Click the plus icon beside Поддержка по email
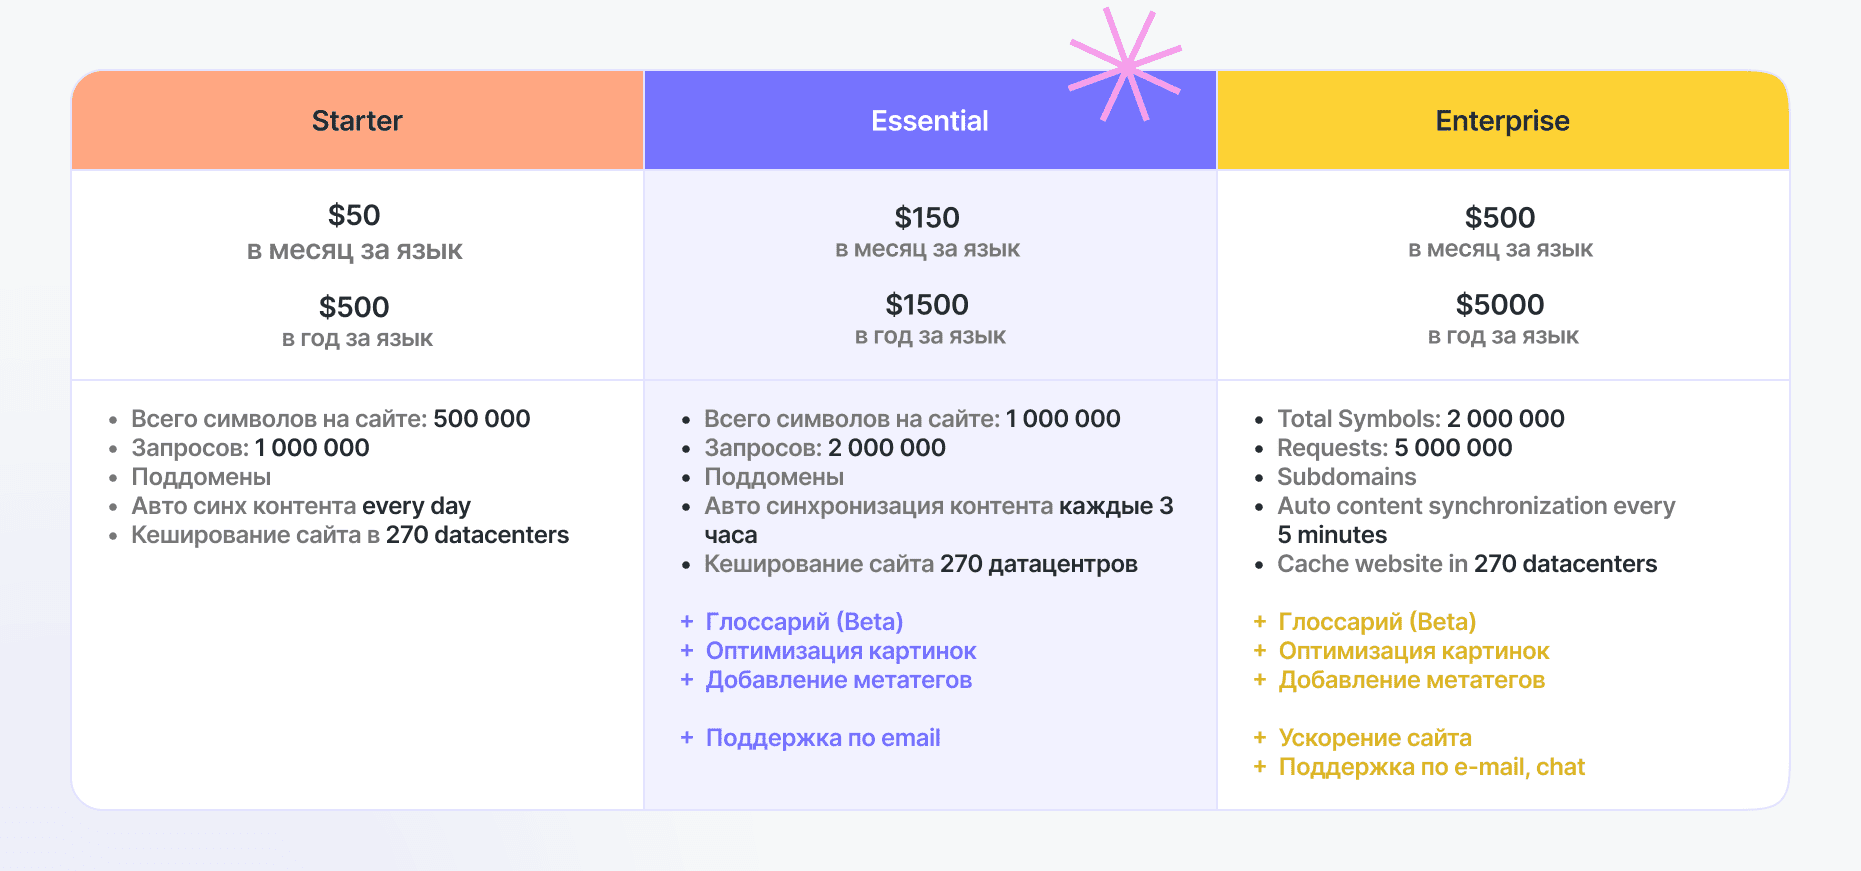 687,738
